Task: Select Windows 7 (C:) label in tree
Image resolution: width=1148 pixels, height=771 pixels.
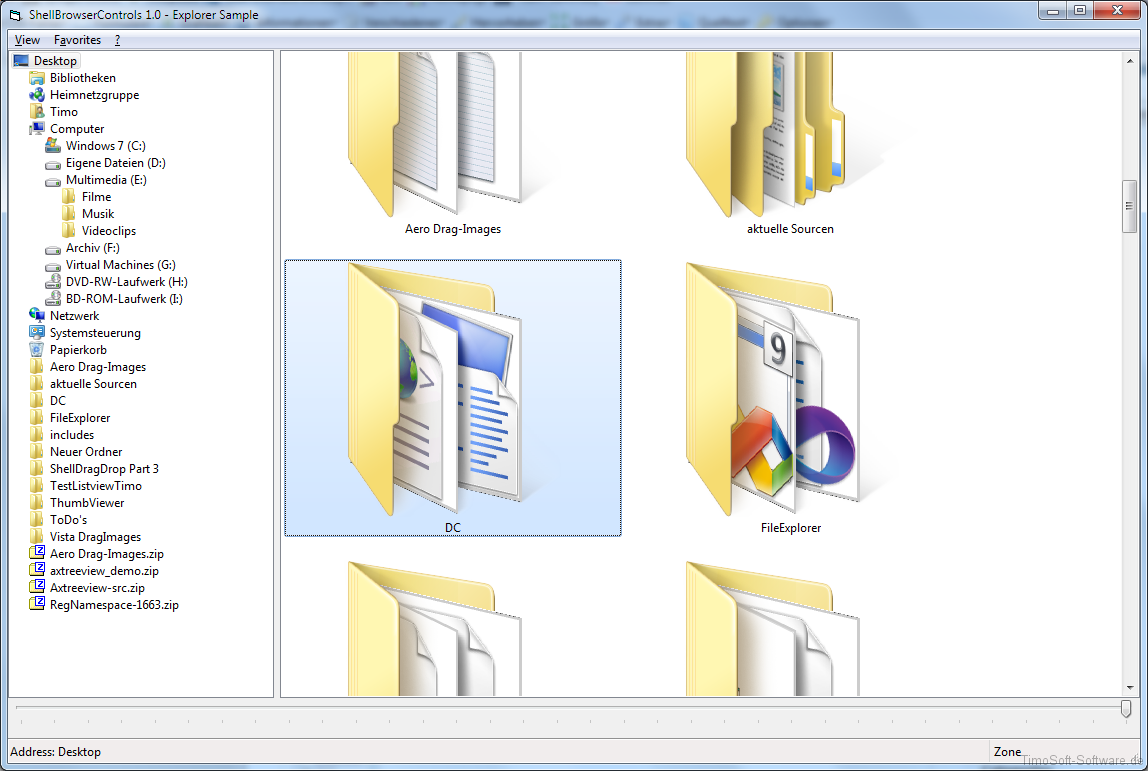Action: tap(105, 146)
